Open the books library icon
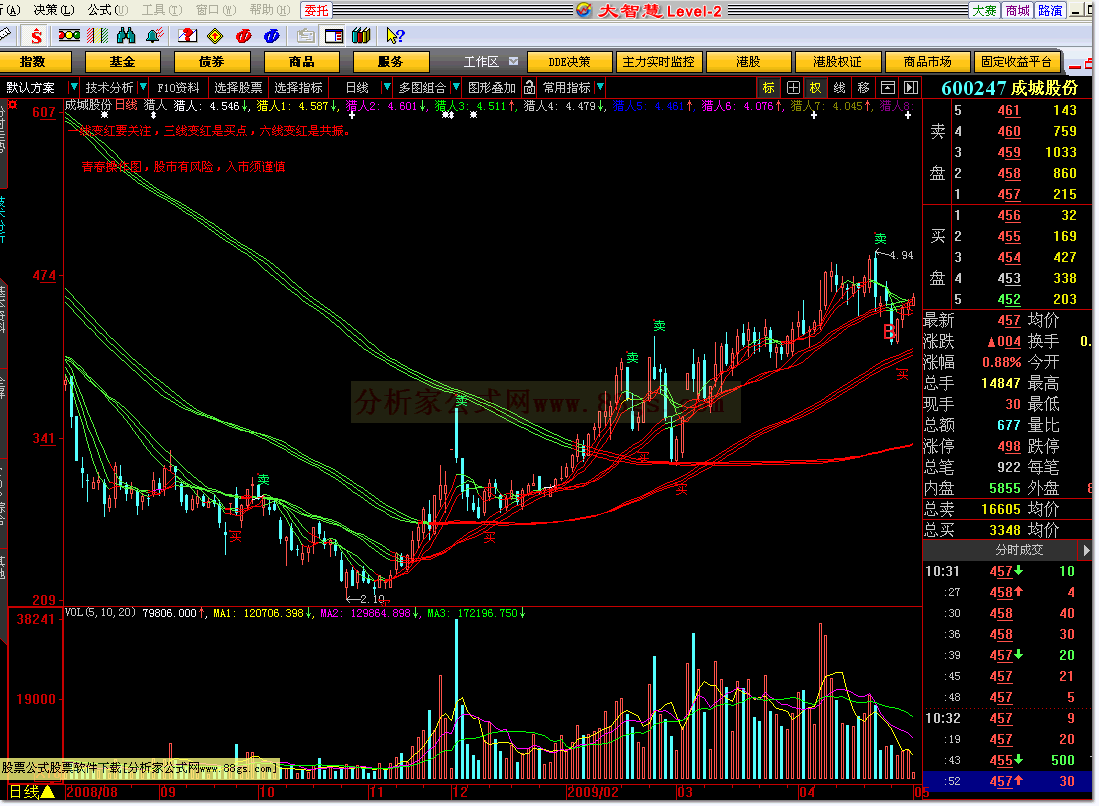Viewport: 1099px width, 806px height. (x=361, y=36)
